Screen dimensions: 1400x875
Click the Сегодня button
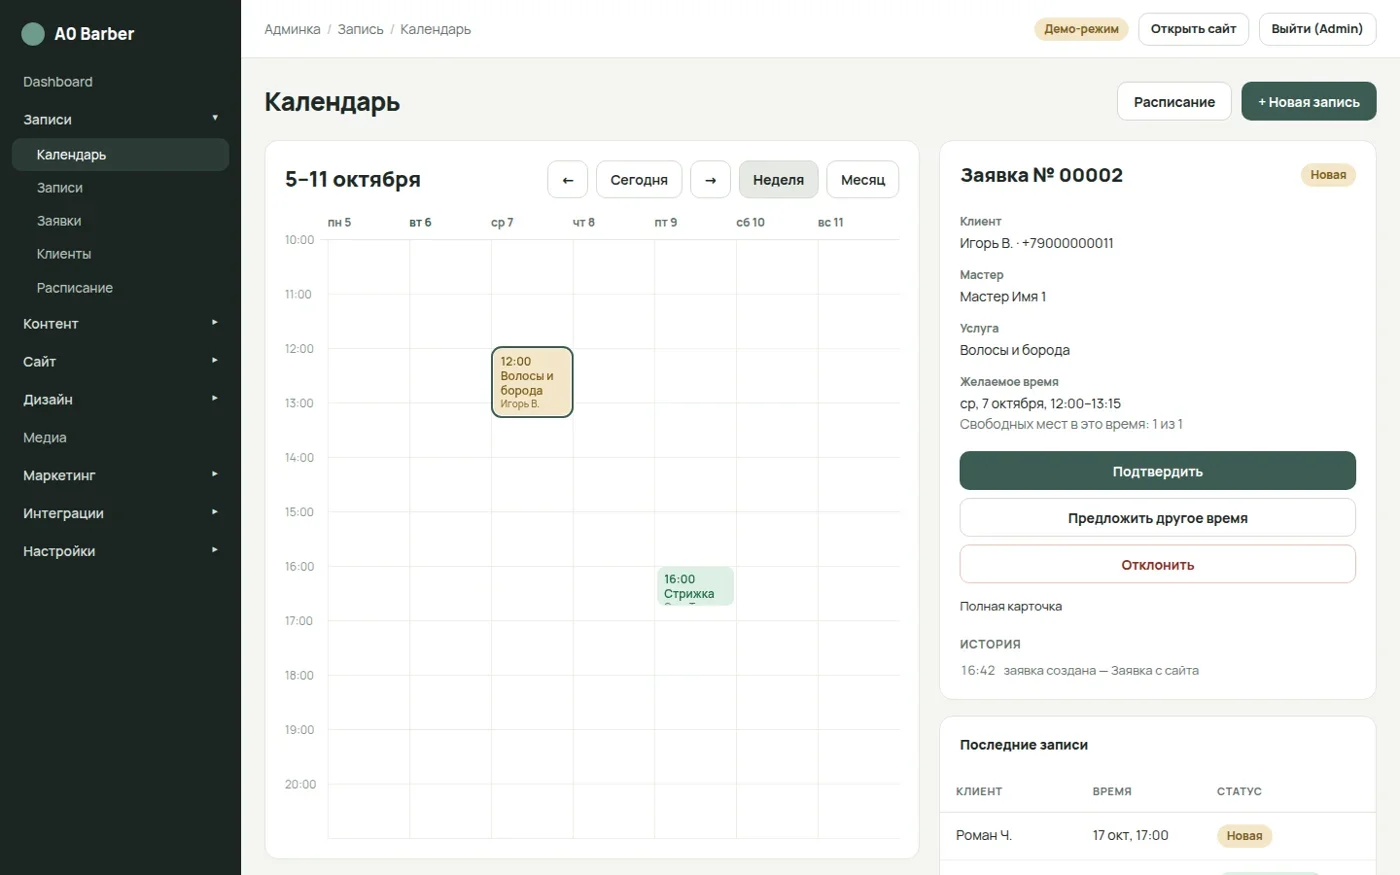coord(639,180)
